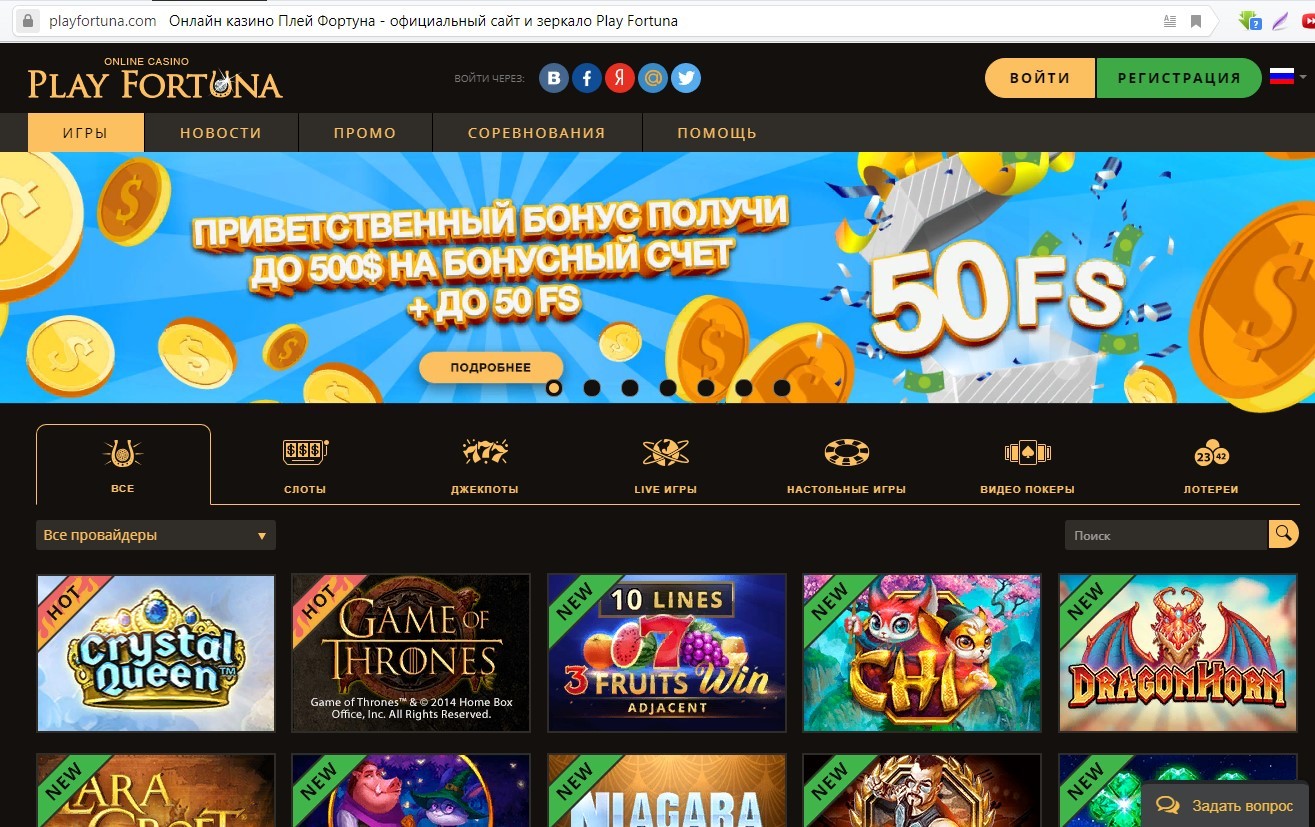This screenshot has width=1315, height=827.
Task: Log in via the VK social icon
Action: tap(554, 78)
